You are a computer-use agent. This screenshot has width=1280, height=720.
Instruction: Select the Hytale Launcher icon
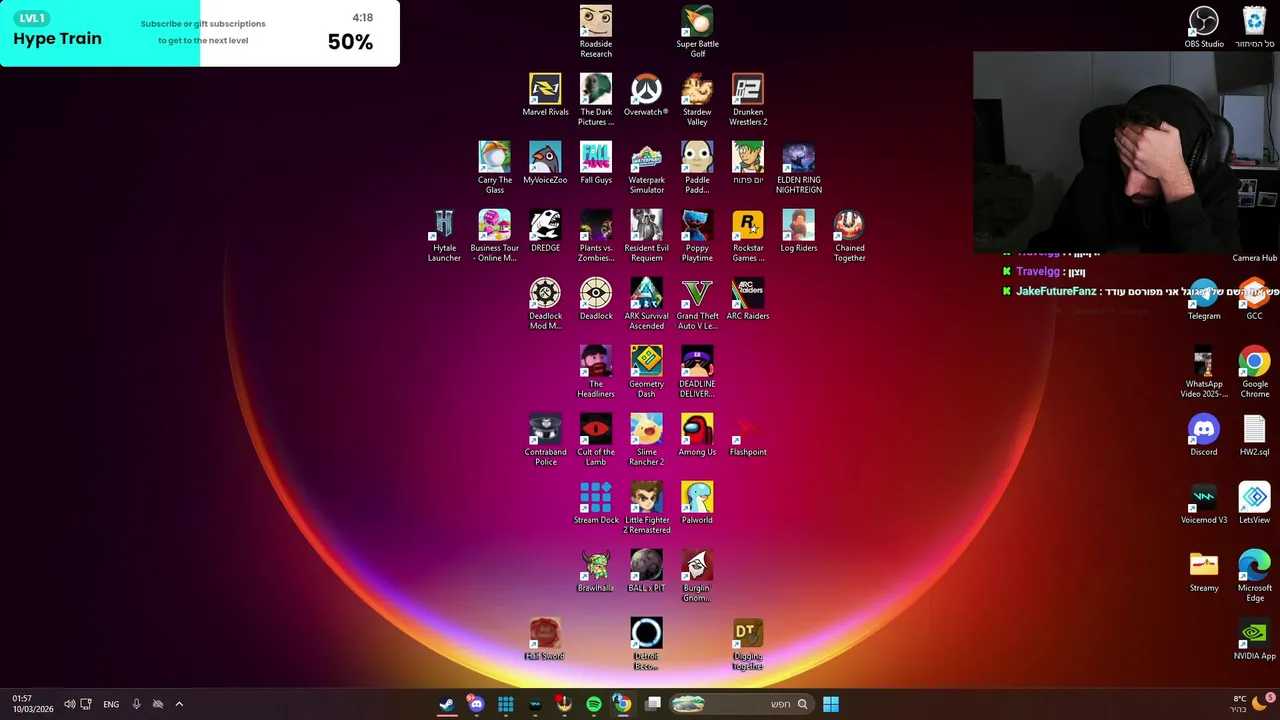click(x=444, y=235)
